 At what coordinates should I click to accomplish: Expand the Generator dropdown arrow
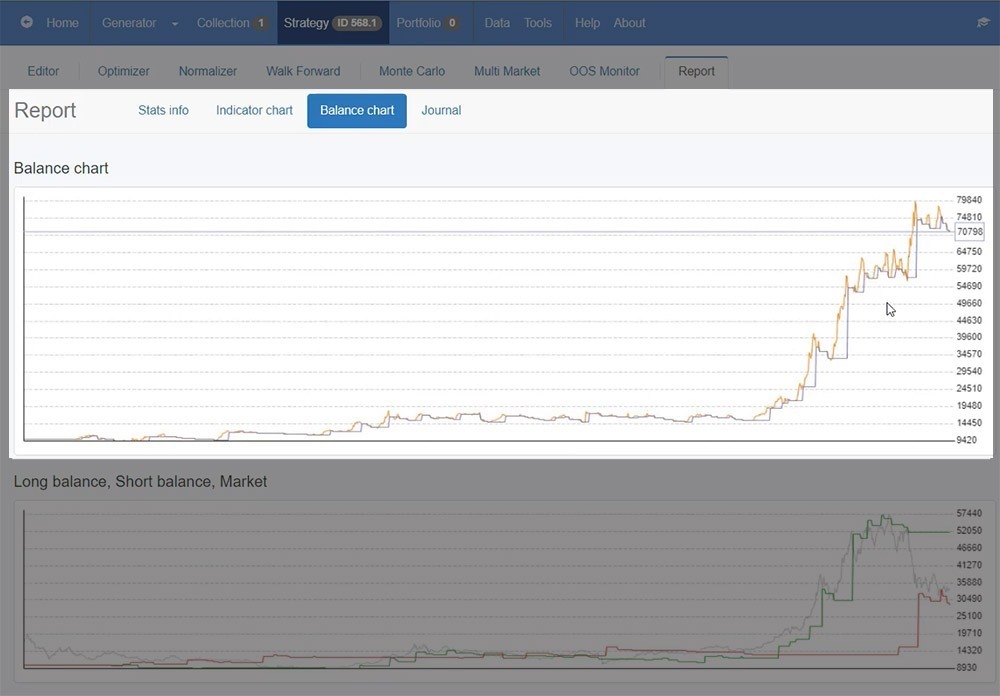click(x=173, y=22)
